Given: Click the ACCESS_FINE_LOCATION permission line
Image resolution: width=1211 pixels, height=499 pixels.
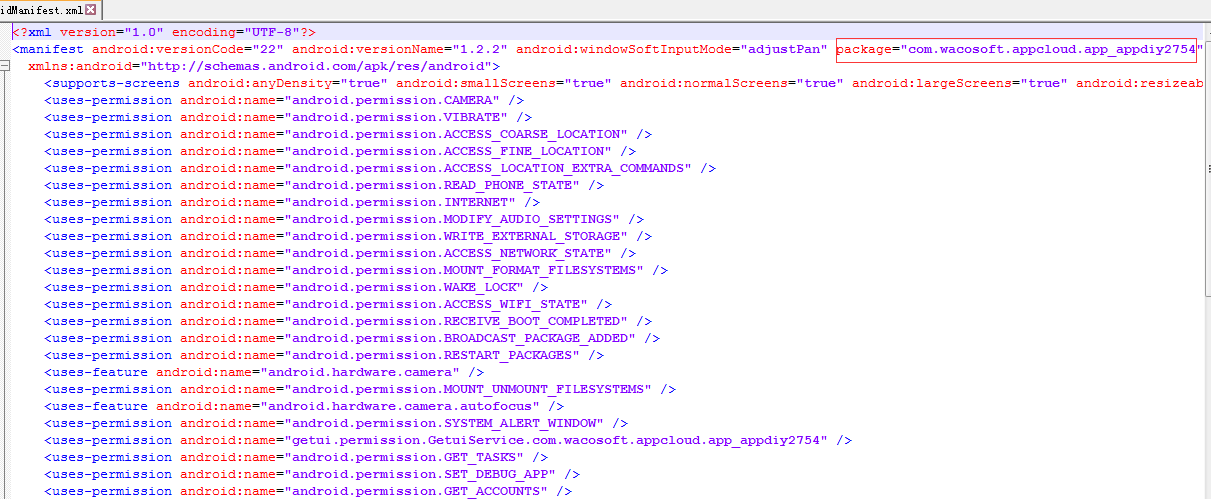Looking at the screenshot, I should click(x=340, y=151).
